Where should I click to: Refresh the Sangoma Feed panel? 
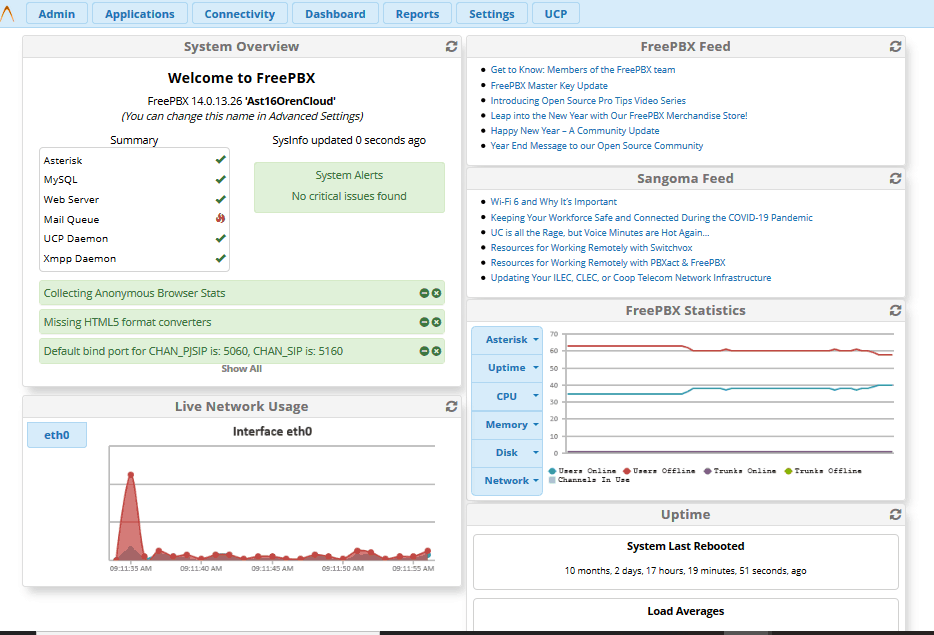[x=895, y=179]
